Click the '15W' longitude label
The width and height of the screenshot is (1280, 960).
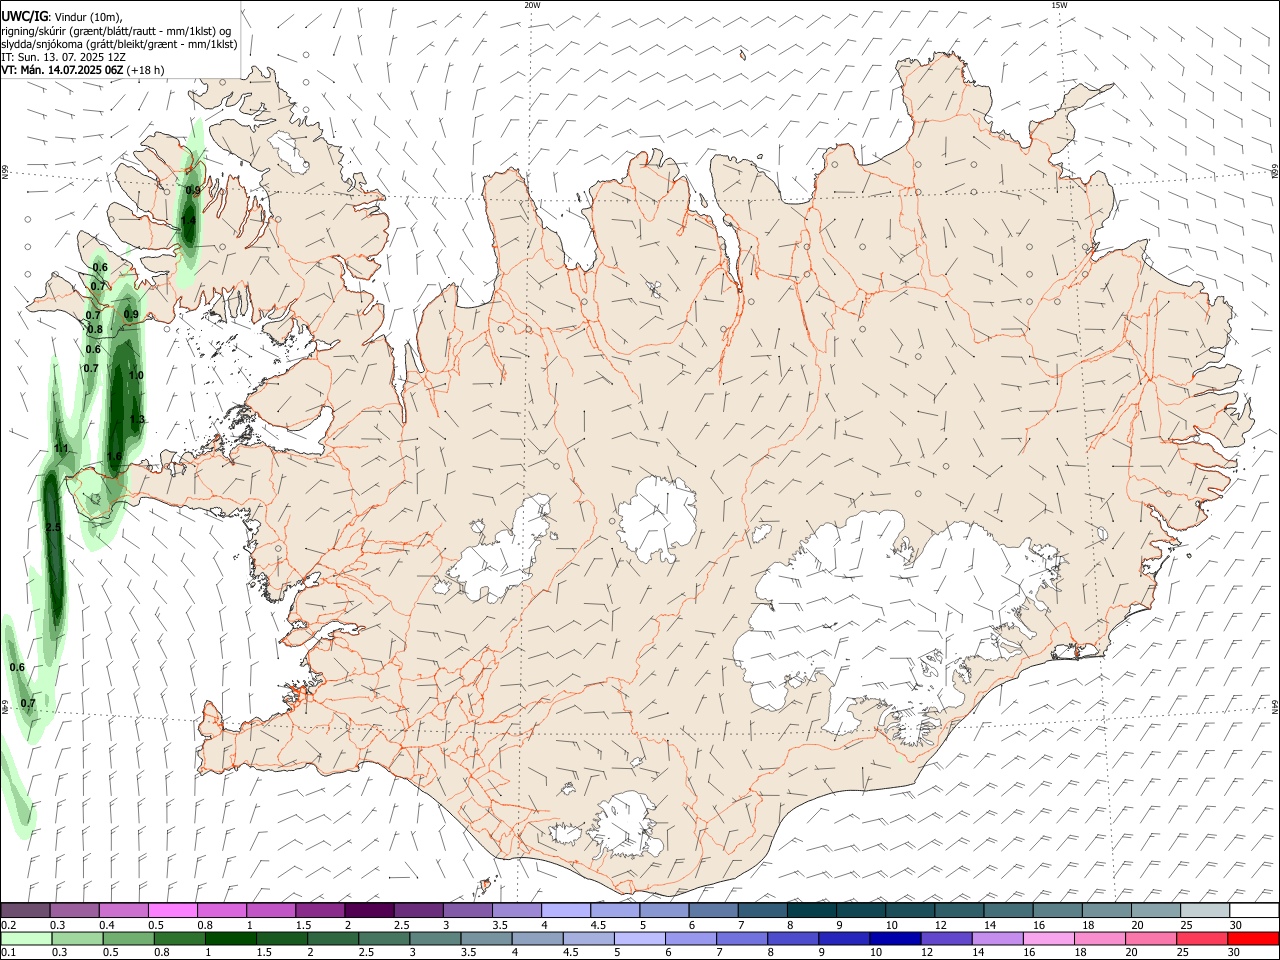(x=1059, y=5)
